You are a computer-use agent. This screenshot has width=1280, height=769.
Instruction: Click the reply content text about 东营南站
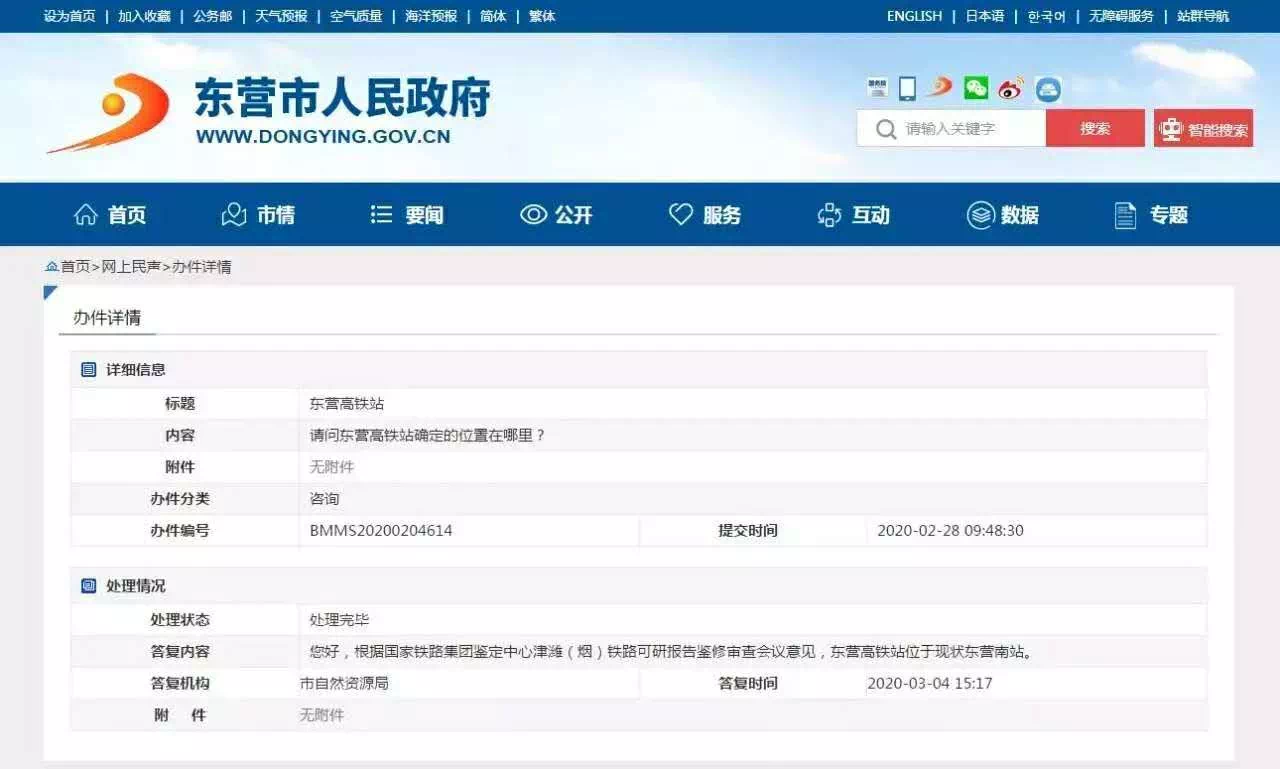(x=670, y=652)
